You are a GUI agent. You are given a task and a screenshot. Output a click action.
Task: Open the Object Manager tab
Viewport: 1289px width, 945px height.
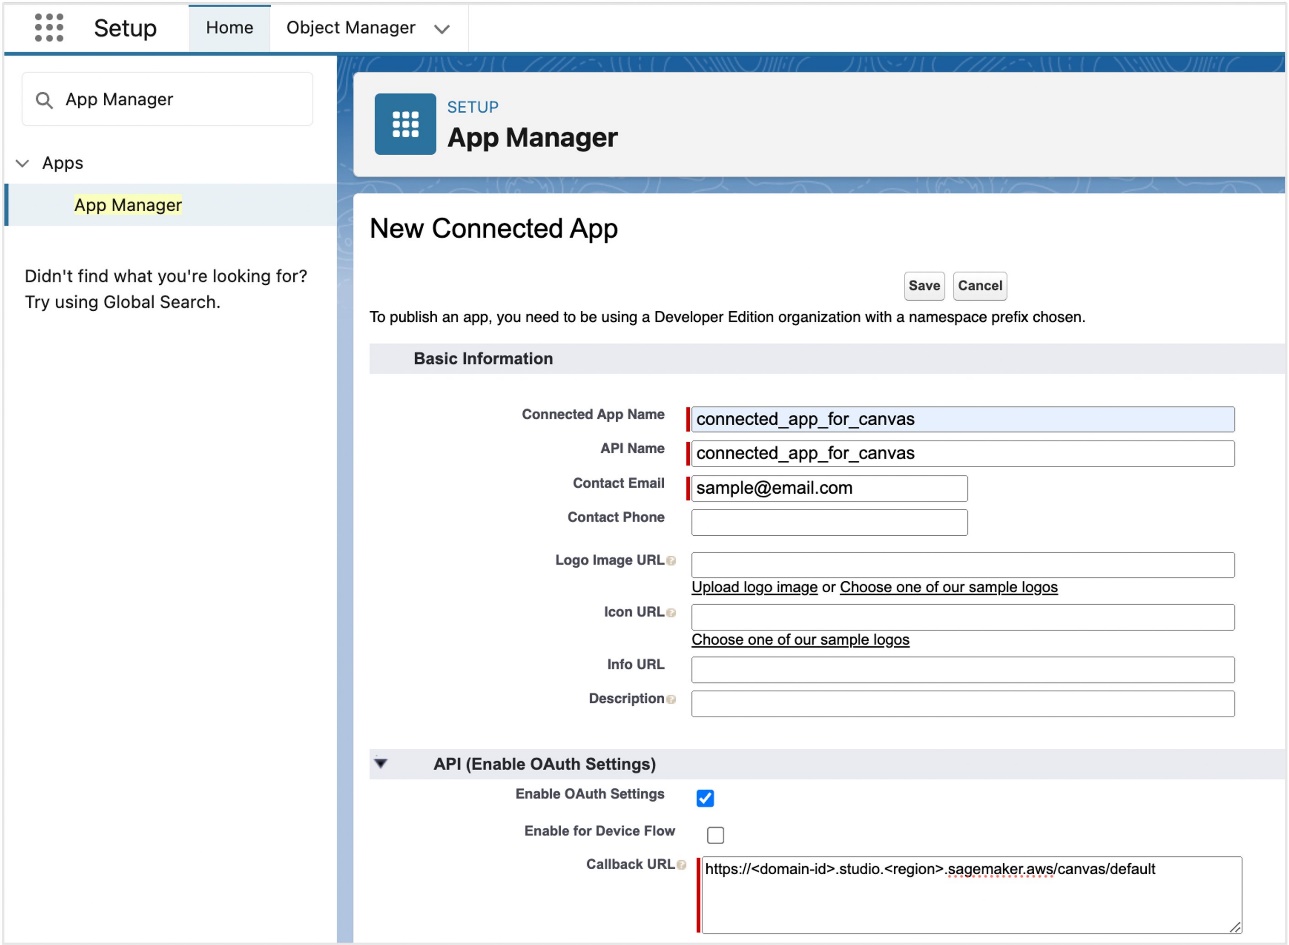click(351, 28)
